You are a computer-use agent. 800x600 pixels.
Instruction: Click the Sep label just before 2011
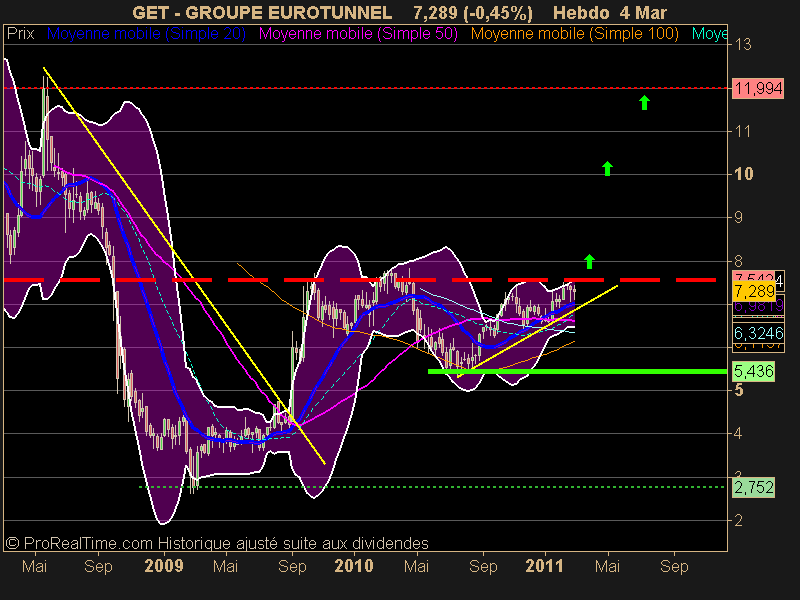click(x=483, y=566)
